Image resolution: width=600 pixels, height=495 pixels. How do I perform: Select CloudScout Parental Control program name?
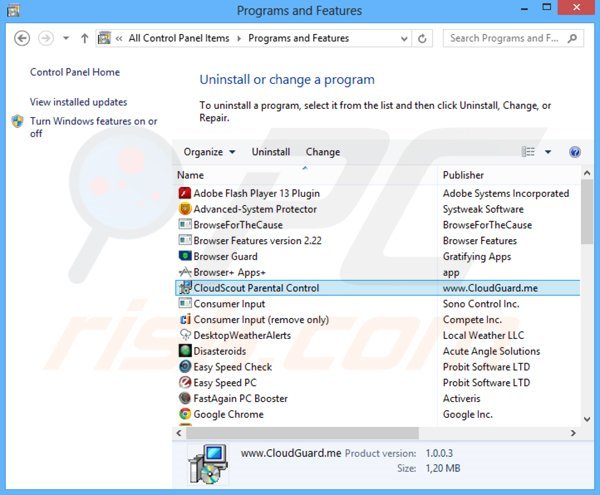256,288
